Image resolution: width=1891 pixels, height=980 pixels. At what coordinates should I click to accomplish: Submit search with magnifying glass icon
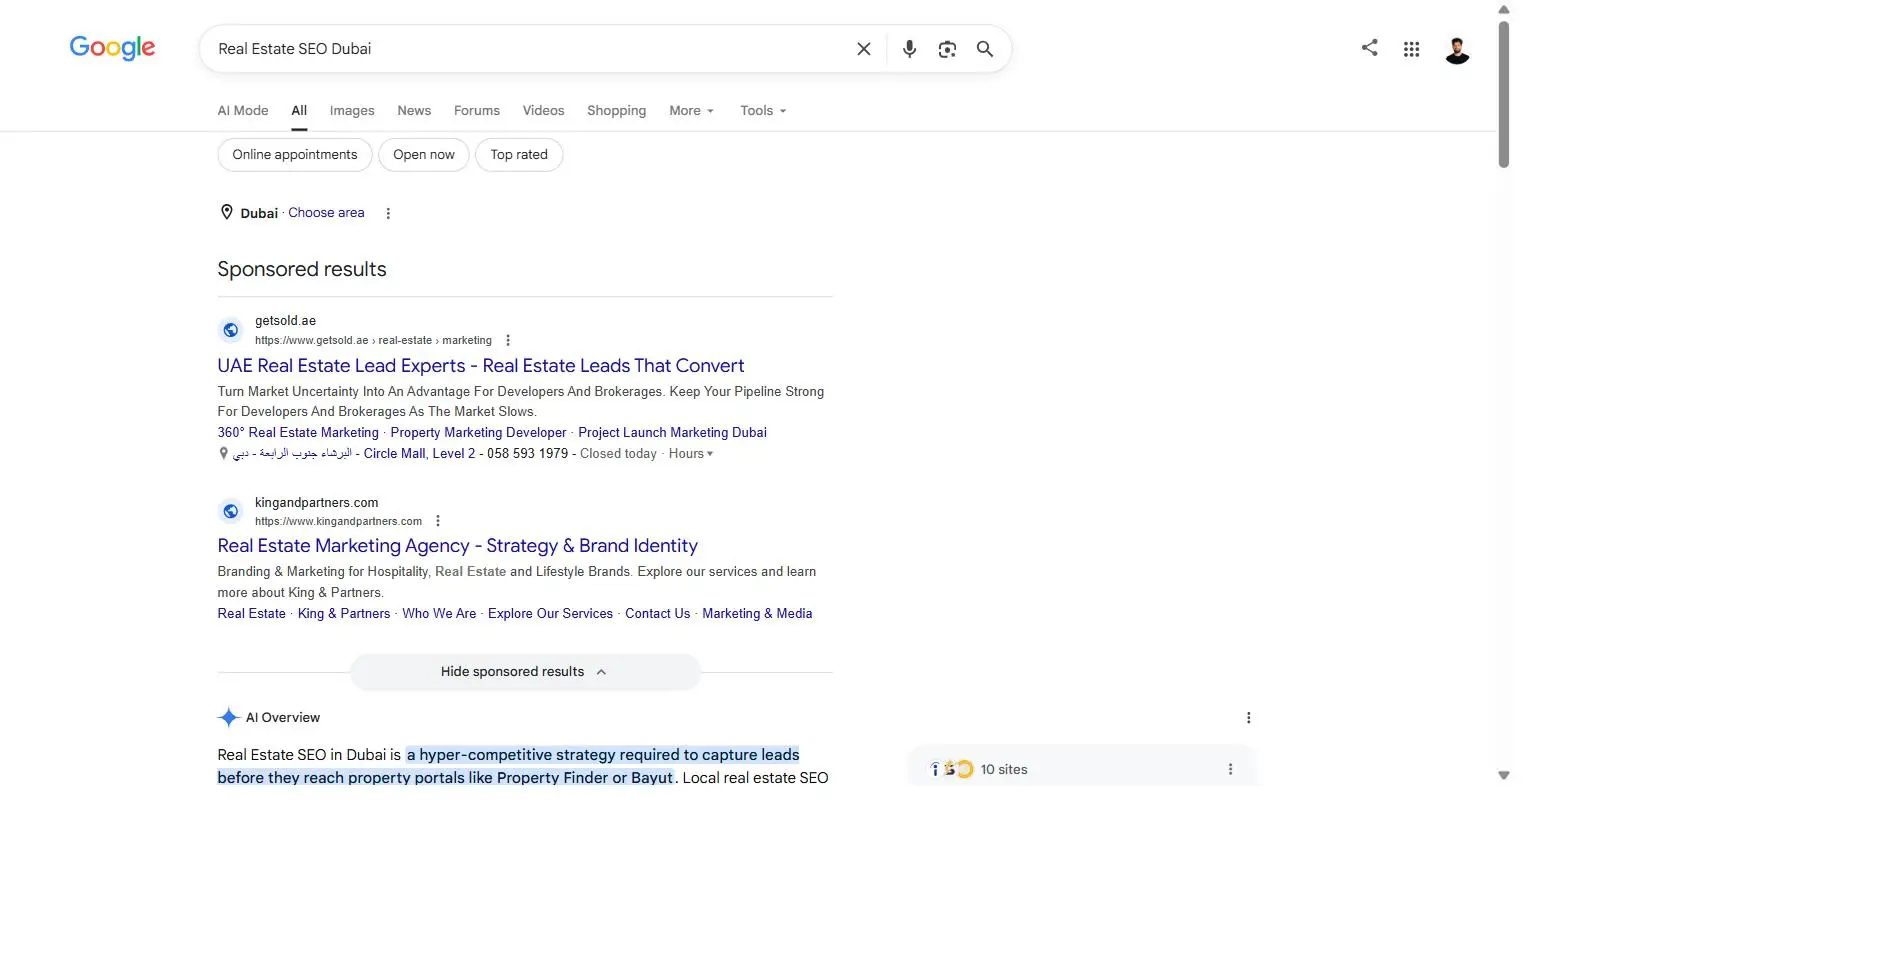click(x=985, y=49)
